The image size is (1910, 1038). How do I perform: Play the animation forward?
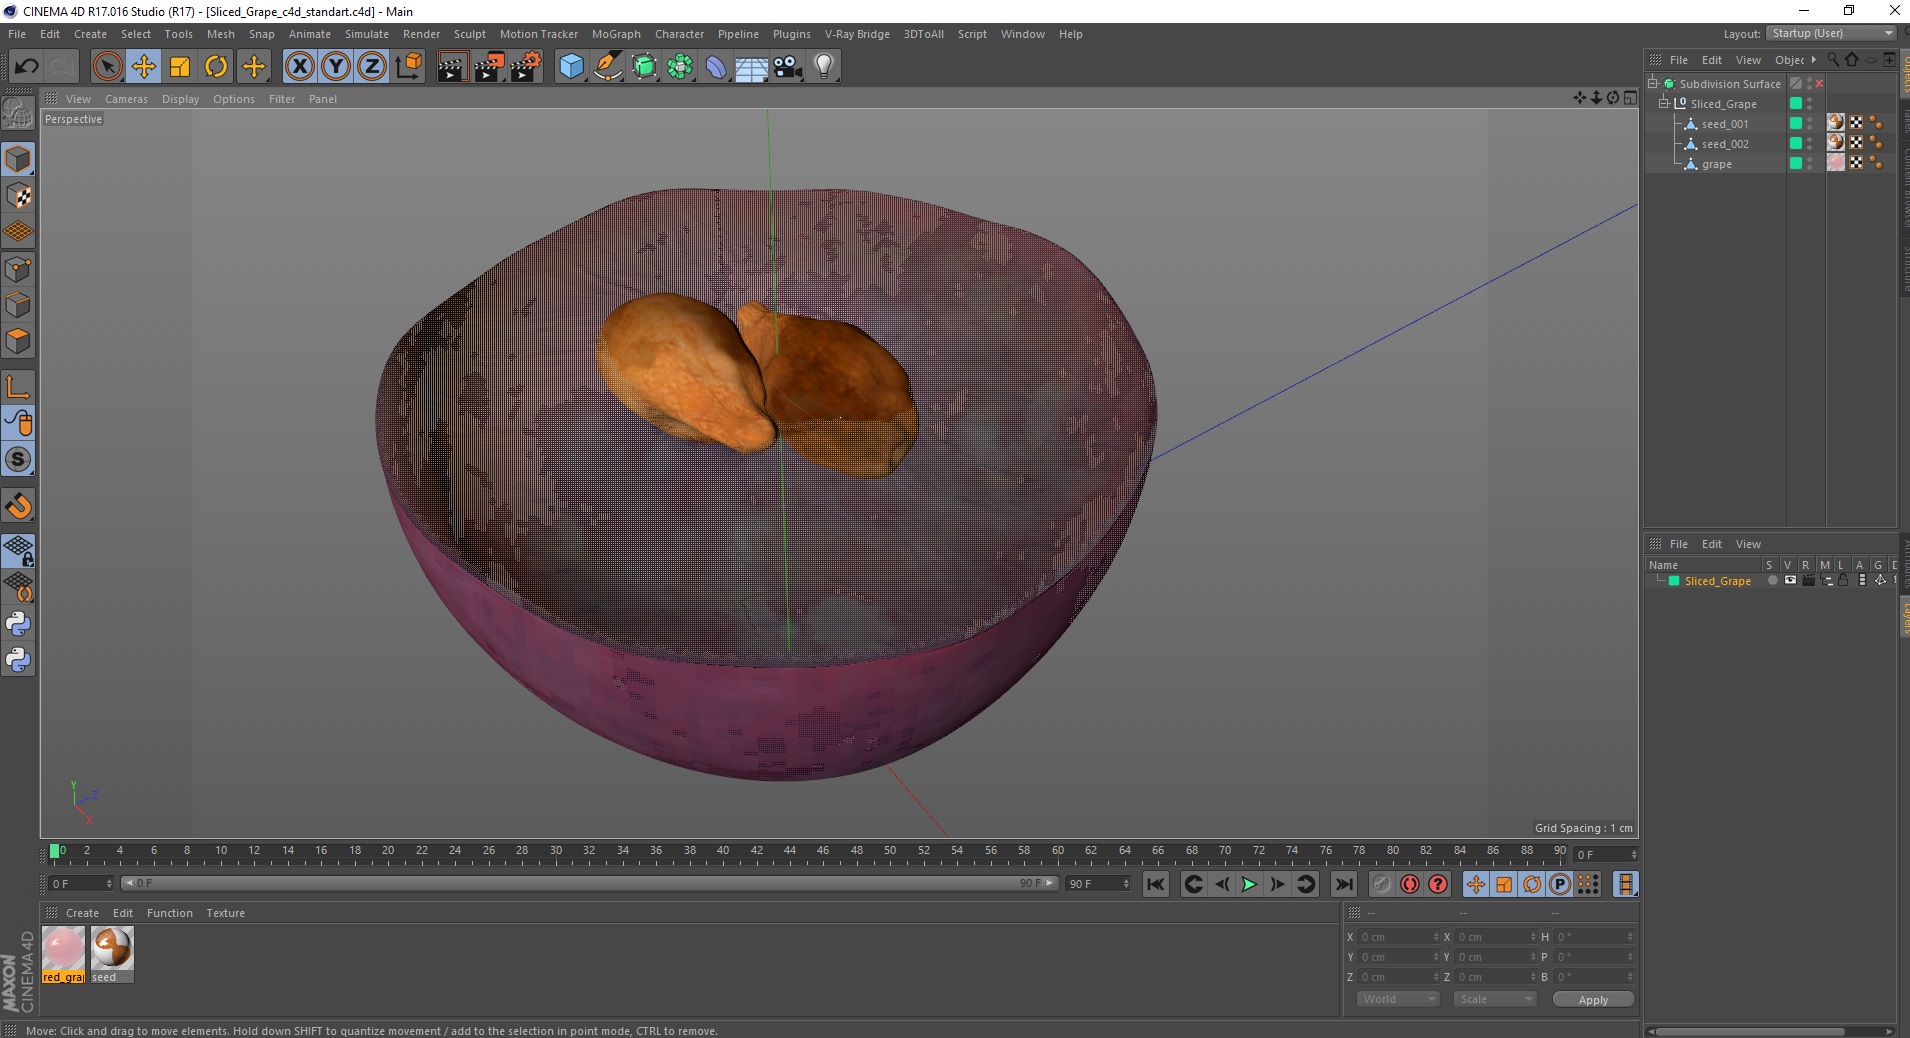[x=1249, y=884]
